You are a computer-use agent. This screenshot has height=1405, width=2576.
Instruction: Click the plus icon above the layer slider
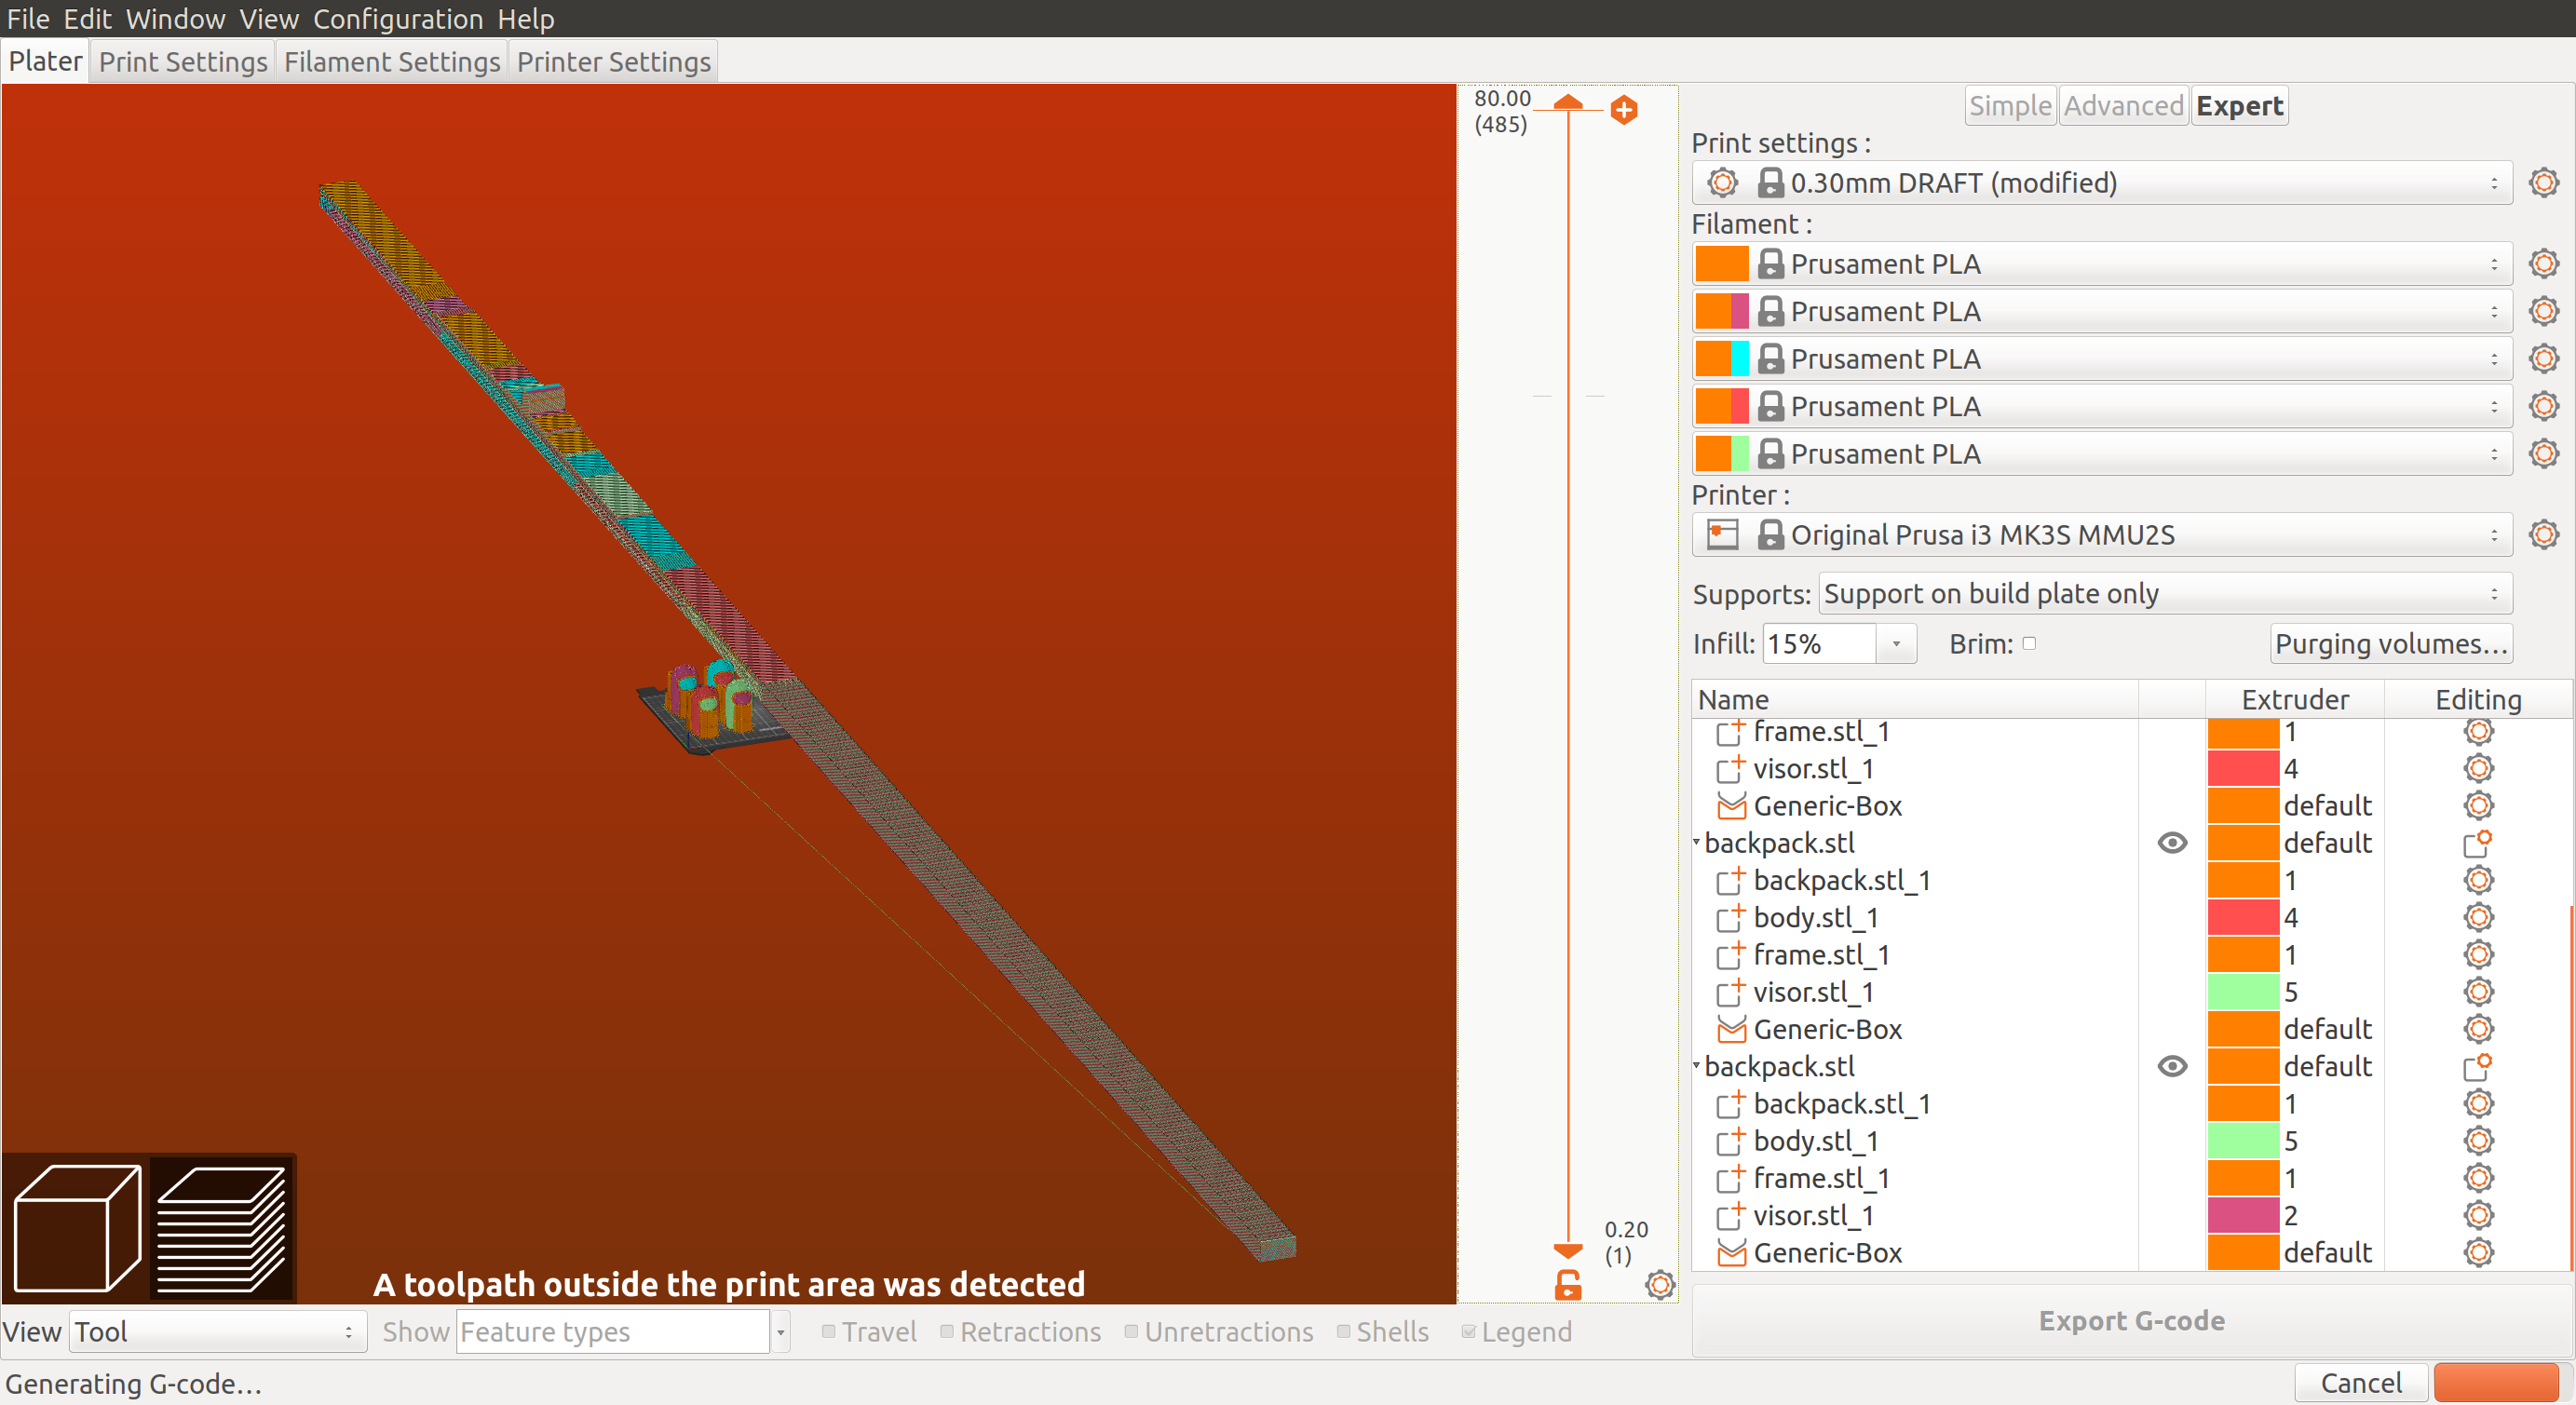point(1624,111)
